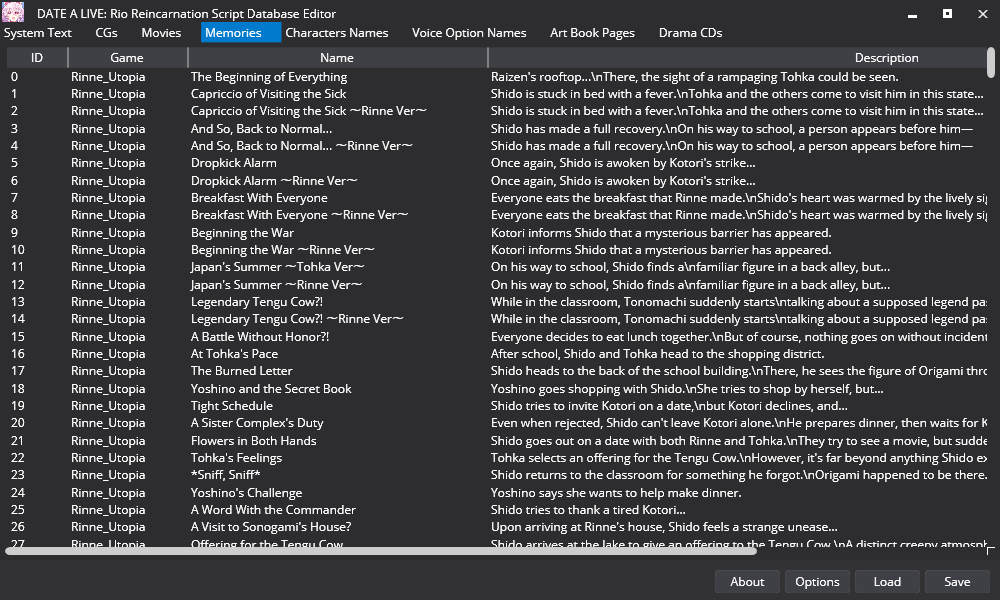Image resolution: width=1000 pixels, height=600 pixels.
Task: Click 'Tight Schedule' name cell
Action: coord(232,406)
